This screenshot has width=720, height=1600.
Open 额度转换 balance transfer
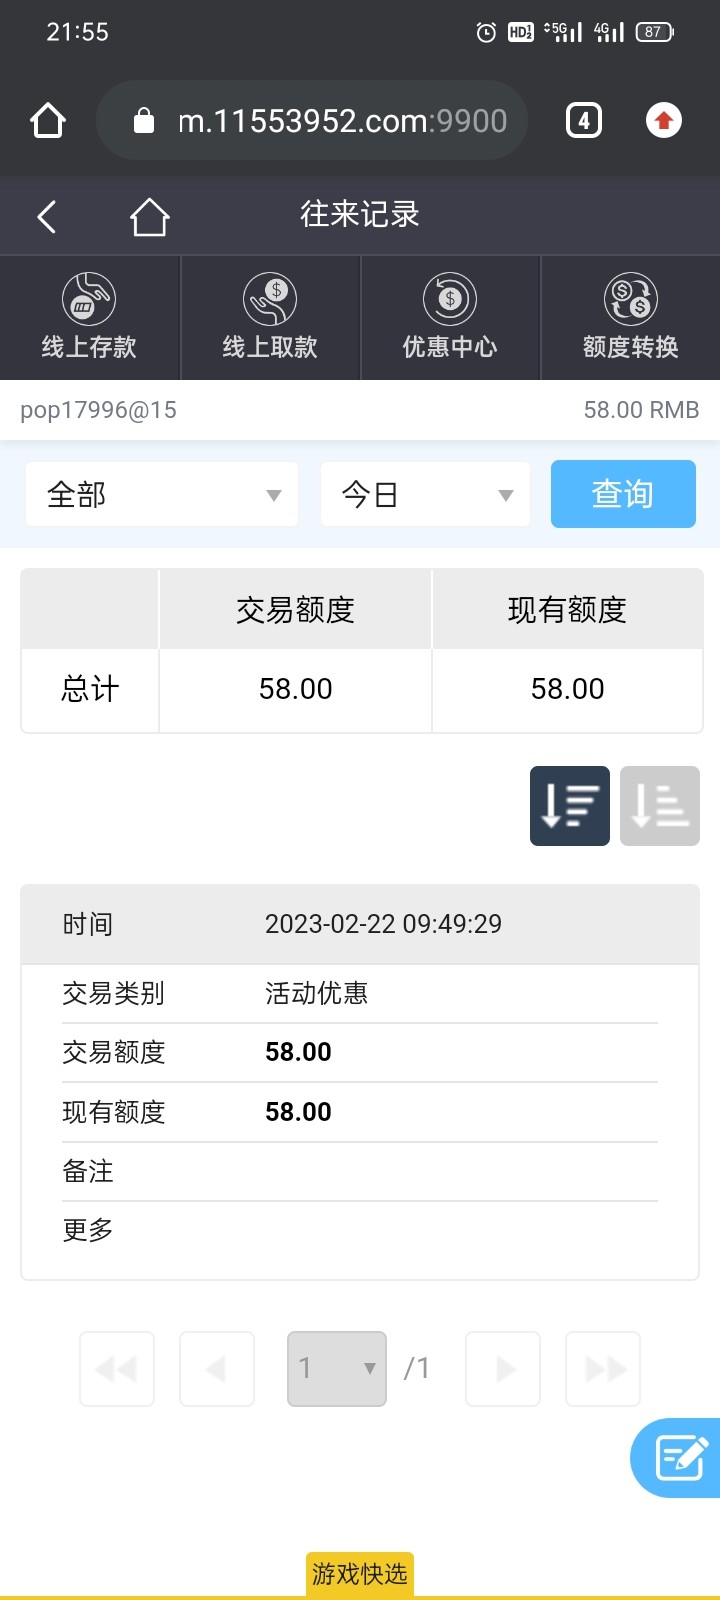[630, 317]
